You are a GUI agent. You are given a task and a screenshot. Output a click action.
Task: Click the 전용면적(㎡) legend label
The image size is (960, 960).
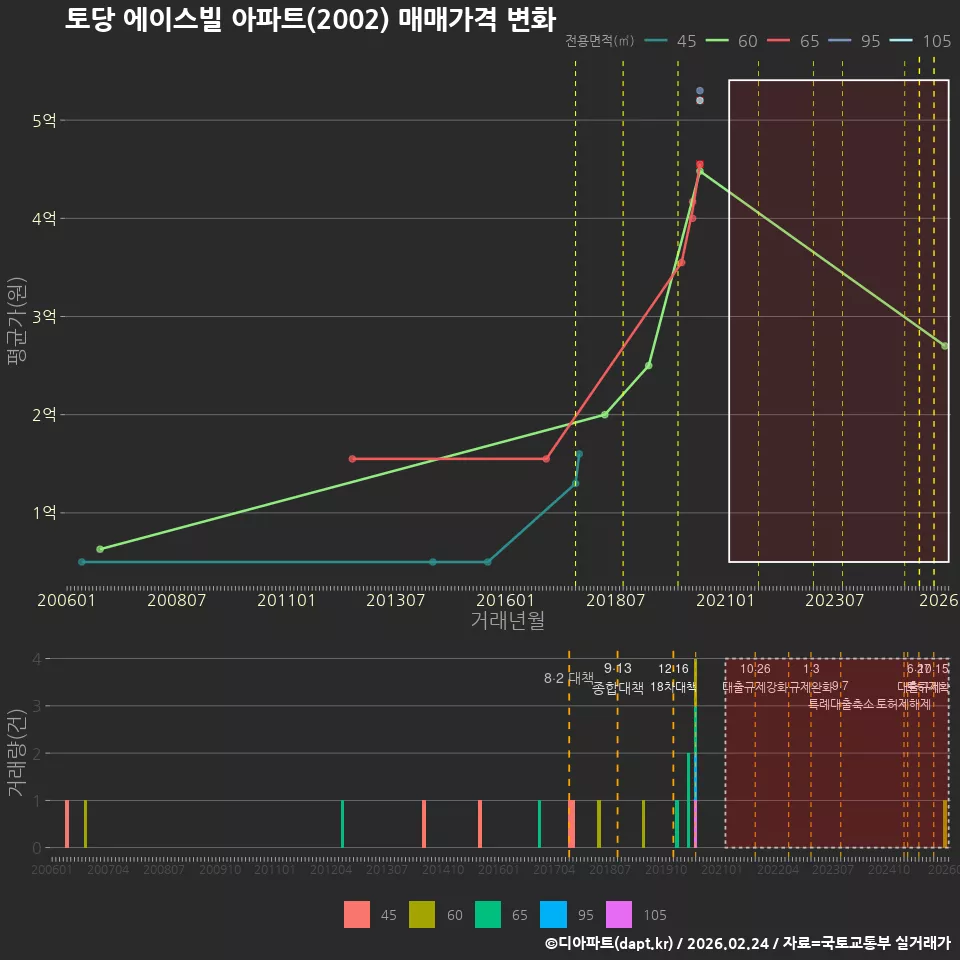(599, 41)
